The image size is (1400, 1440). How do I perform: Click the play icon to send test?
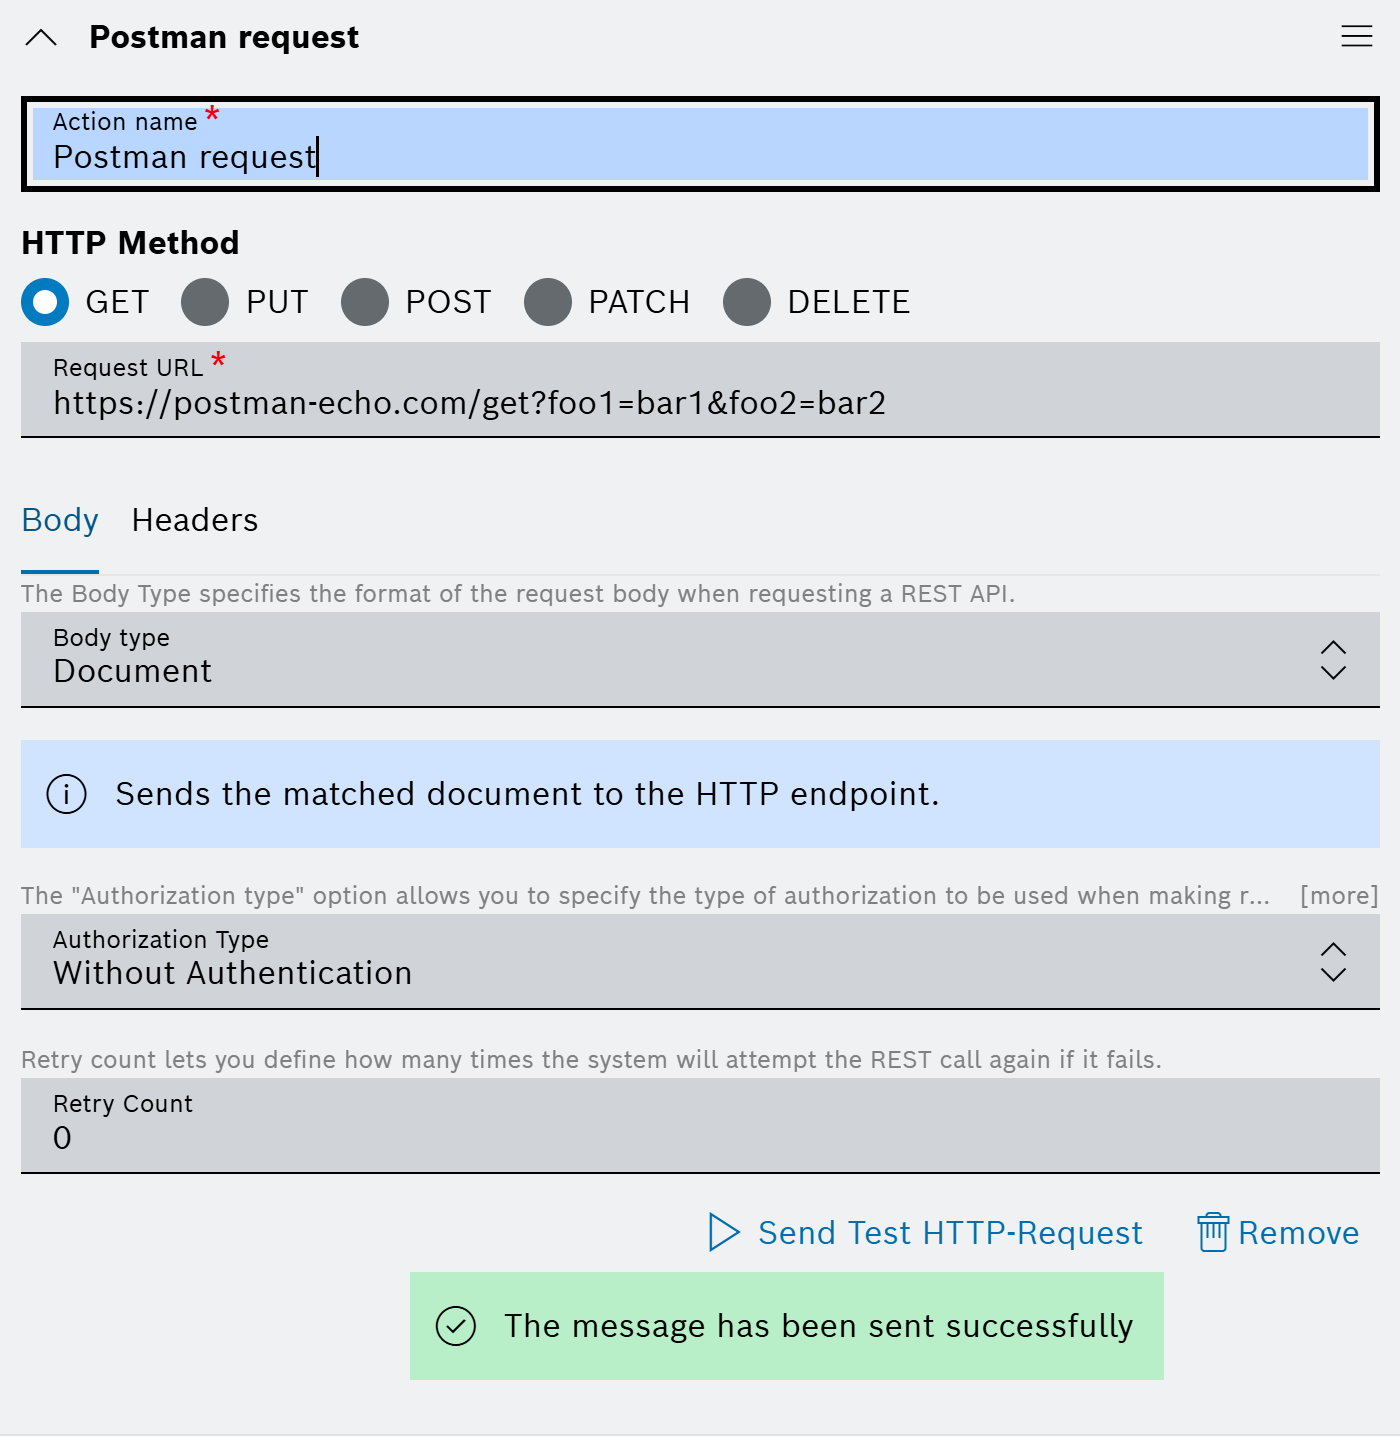[723, 1232]
